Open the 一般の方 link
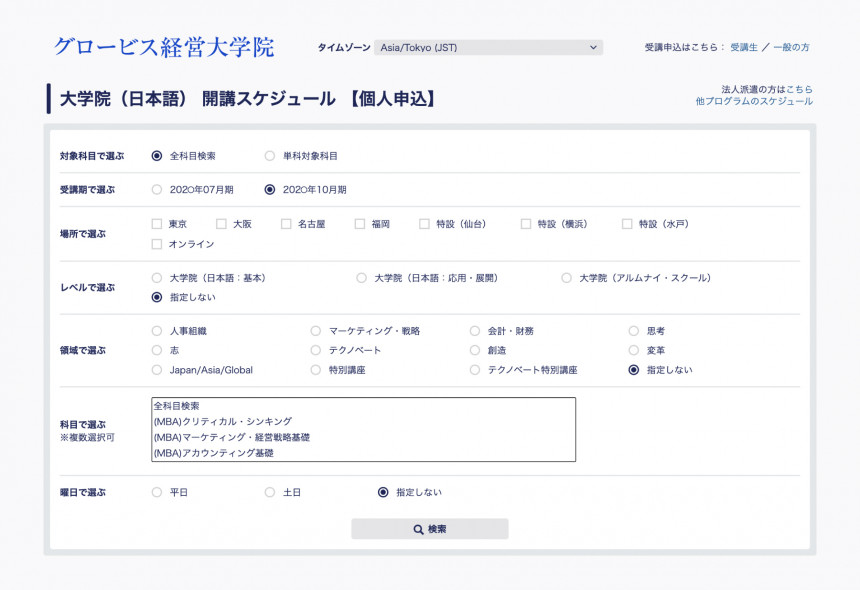The width and height of the screenshot is (860, 590). pos(791,47)
